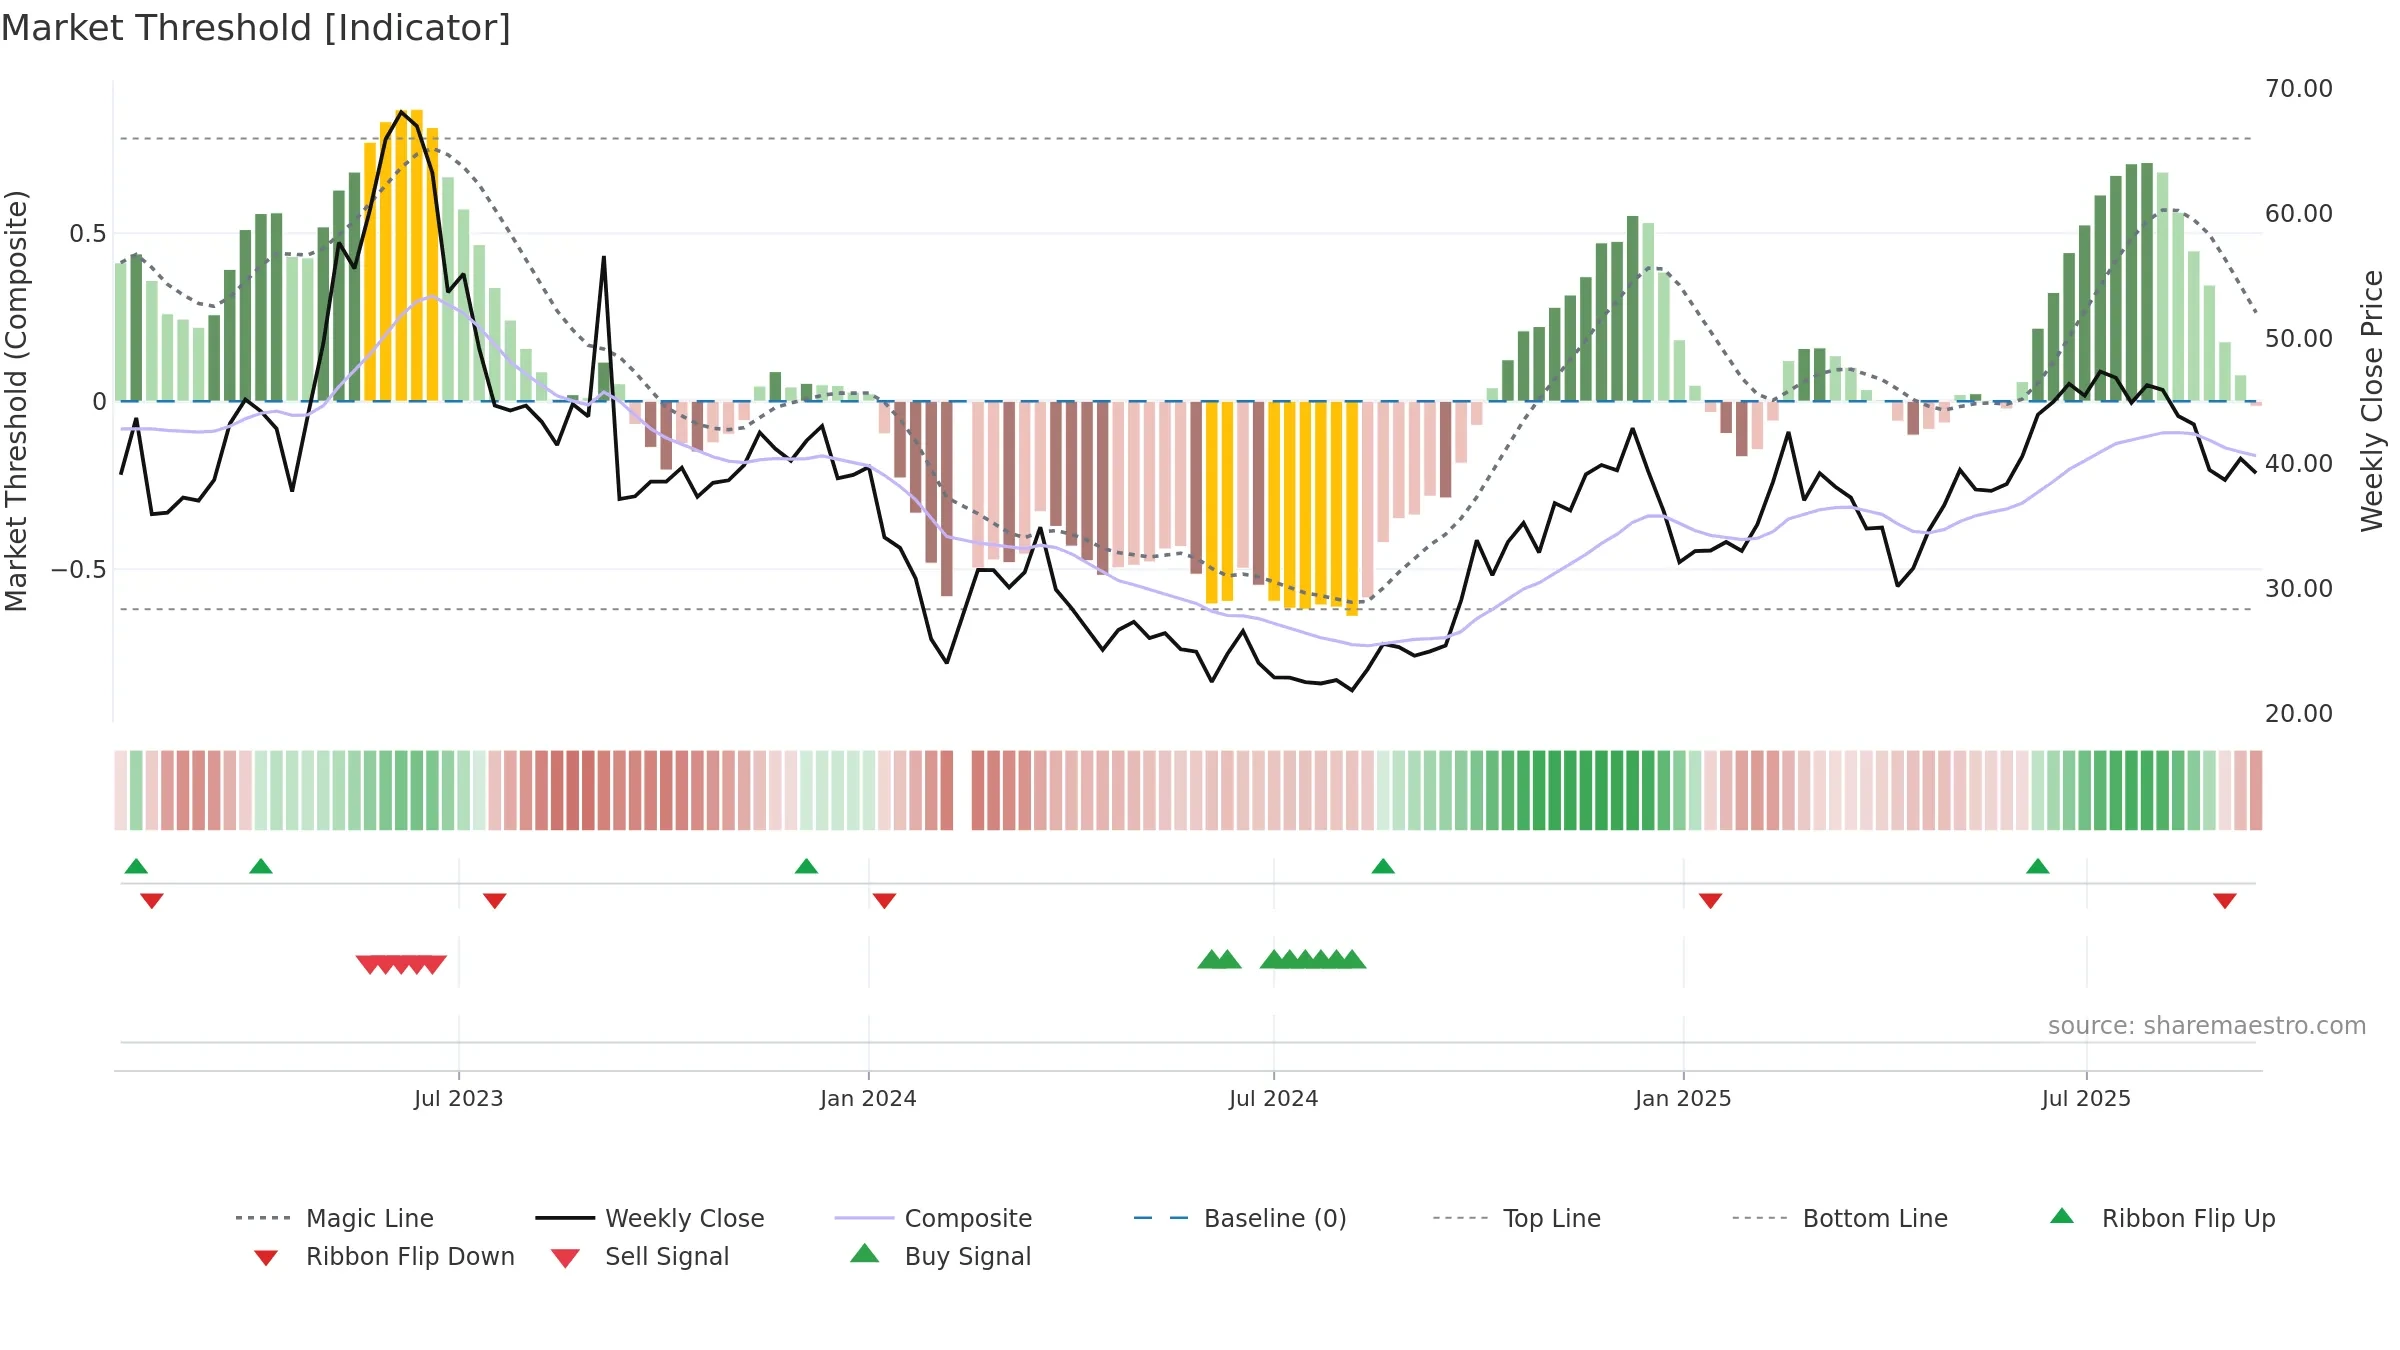The height and width of the screenshot is (1350, 2400).
Task: Toggle the Bottom Line legend entry
Action: 1840,1218
